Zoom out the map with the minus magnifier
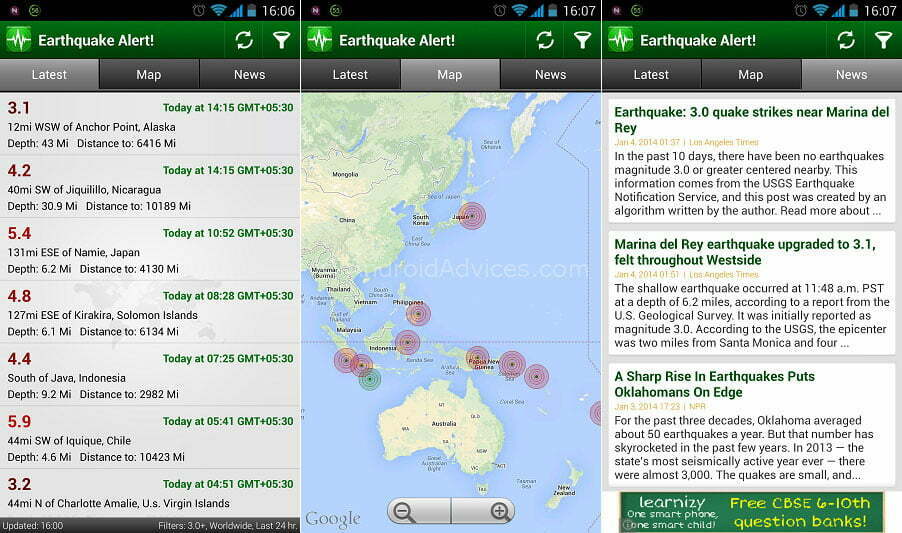 (x=419, y=511)
